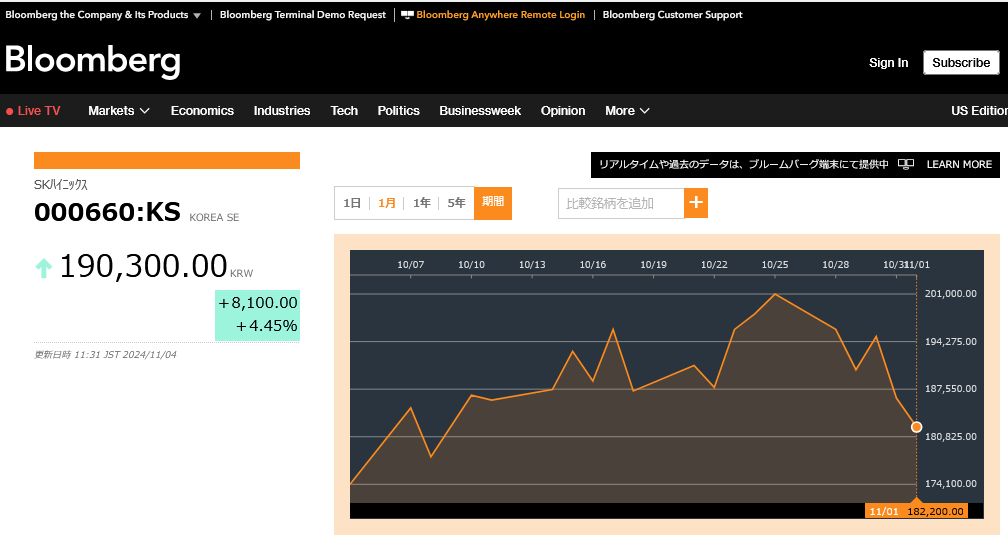Expand the More navigation menu
Viewport: 1008px width, 545px height.
coord(627,111)
